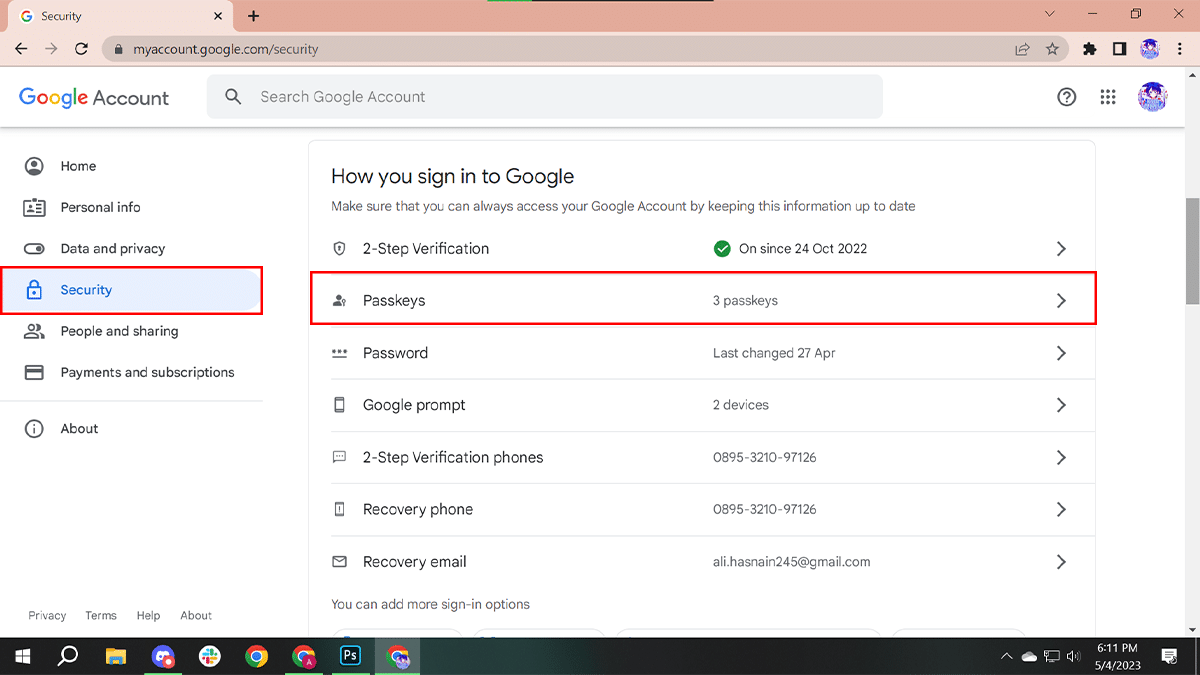Image resolution: width=1200 pixels, height=675 pixels.
Task: Open the Chrome extensions puzzle icon
Action: [1090, 48]
